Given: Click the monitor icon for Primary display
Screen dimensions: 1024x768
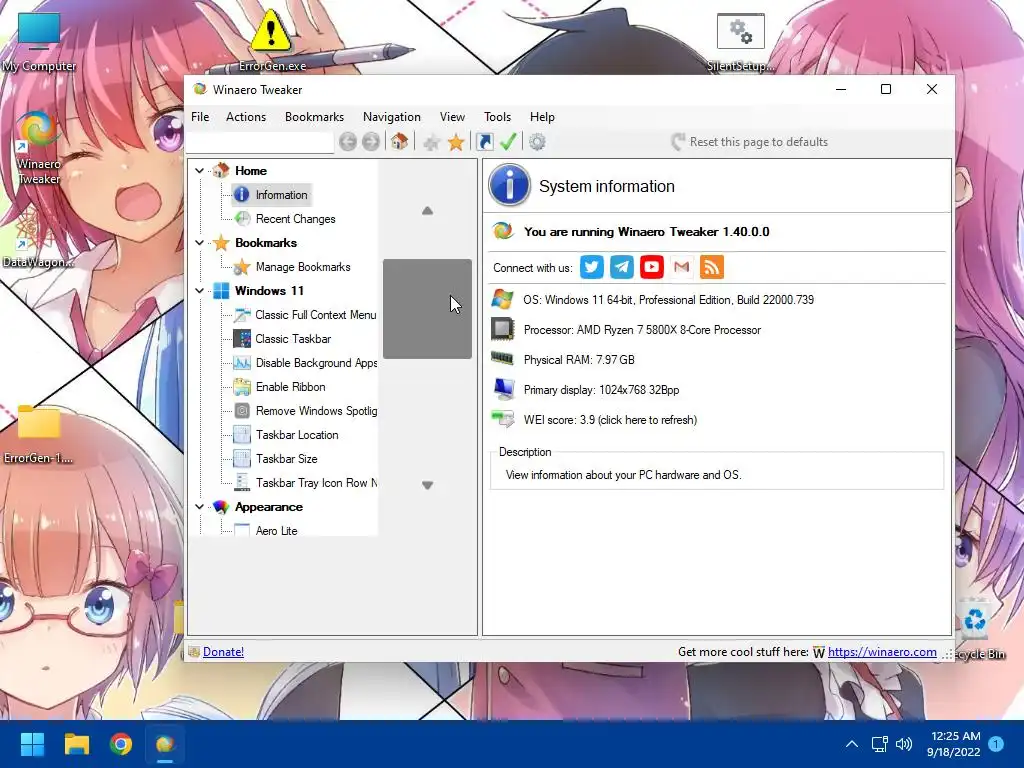Looking at the screenshot, I should pyautogui.click(x=504, y=389).
